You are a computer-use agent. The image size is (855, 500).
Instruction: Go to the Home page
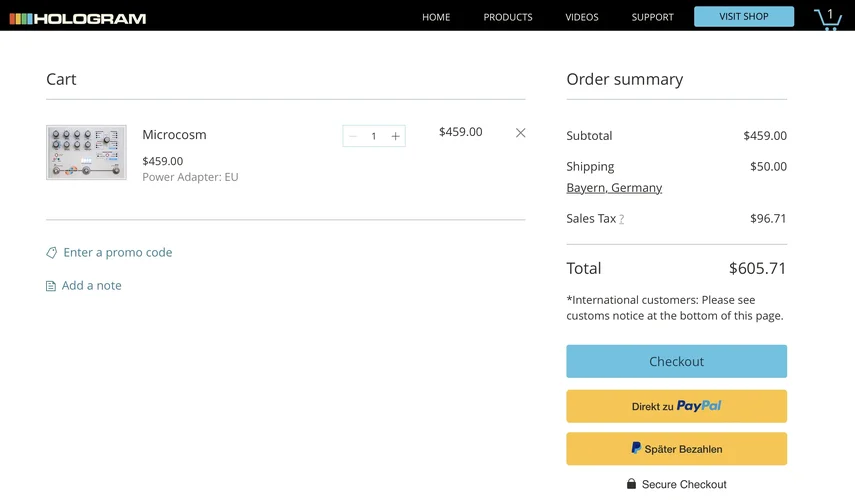pyautogui.click(x=436, y=17)
